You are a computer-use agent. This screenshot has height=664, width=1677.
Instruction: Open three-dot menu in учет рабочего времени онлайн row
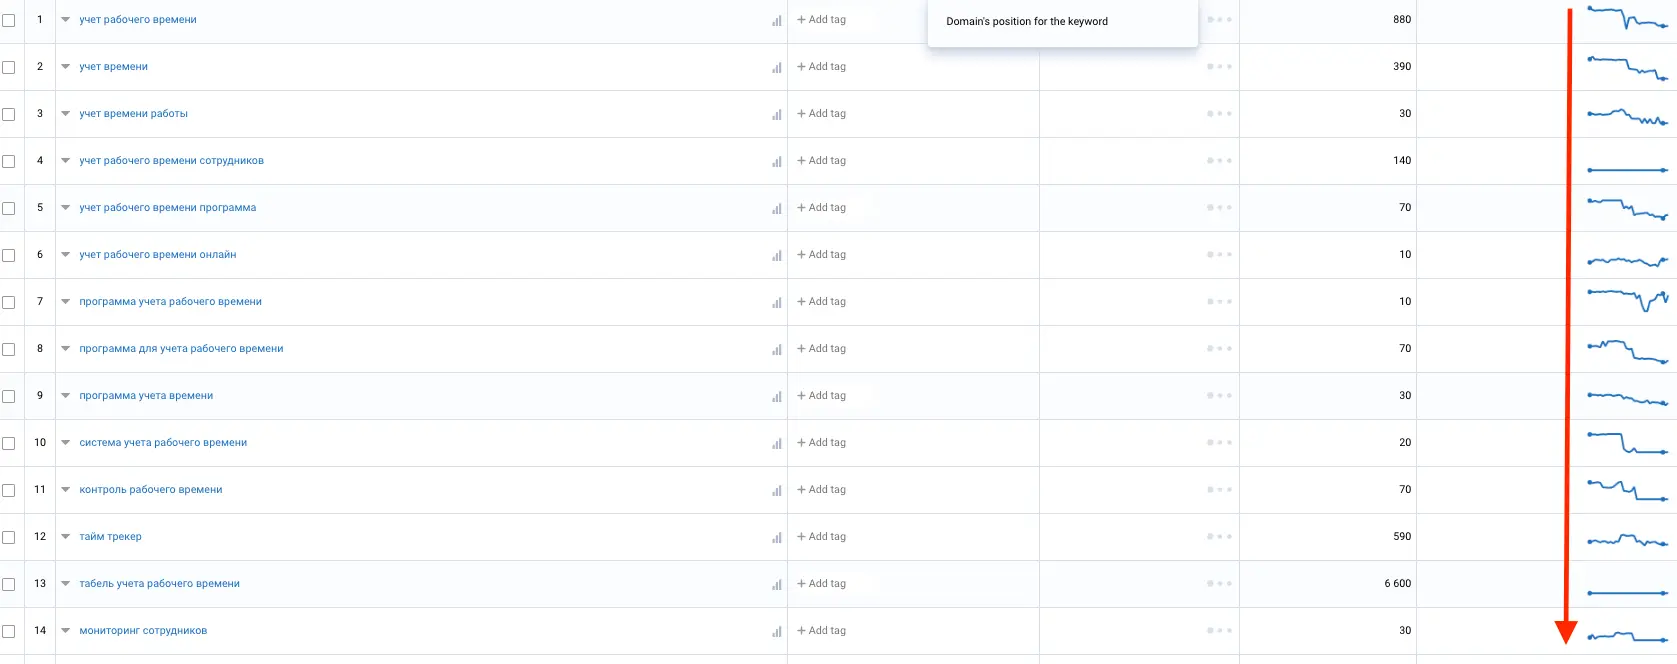click(x=1219, y=255)
